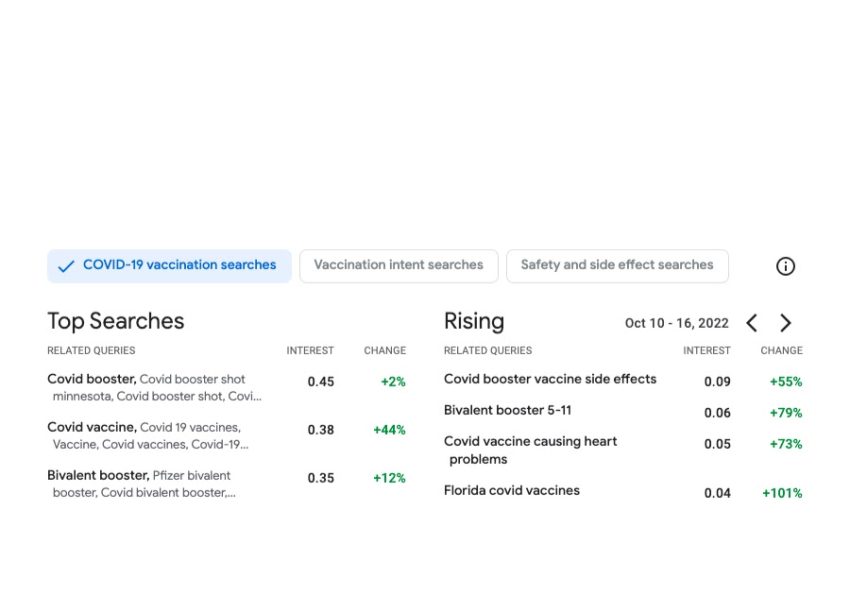This screenshot has height=595, width=850.
Task: Go to next week with right chevron
Action: (785, 323)
